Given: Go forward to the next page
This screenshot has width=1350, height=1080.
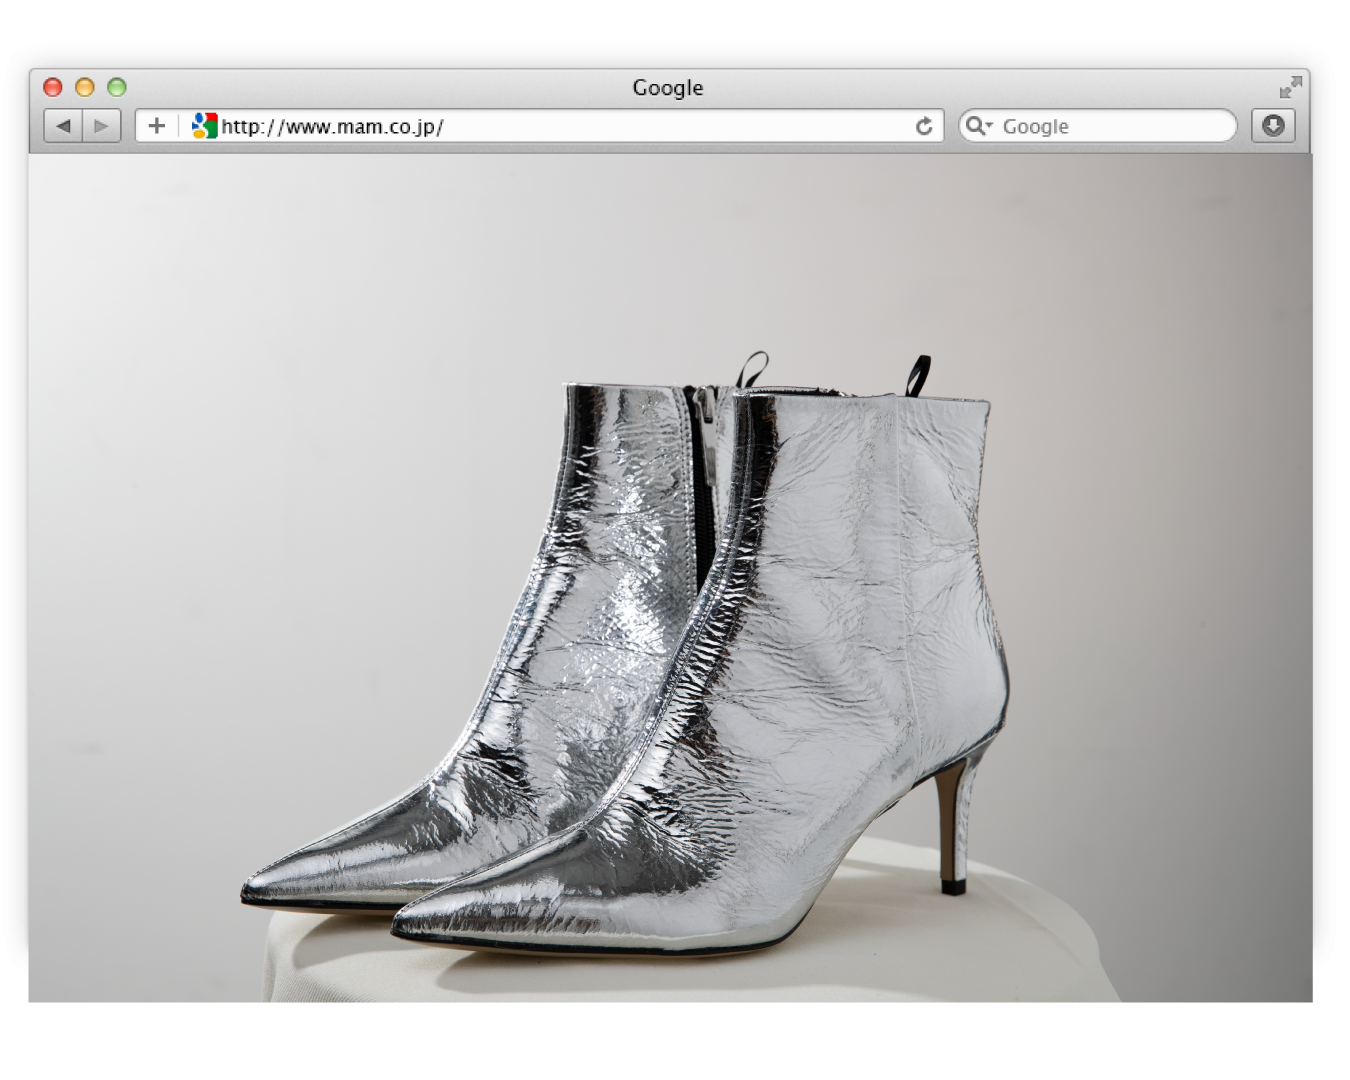Looking at the screenshot, I should 102,126.
